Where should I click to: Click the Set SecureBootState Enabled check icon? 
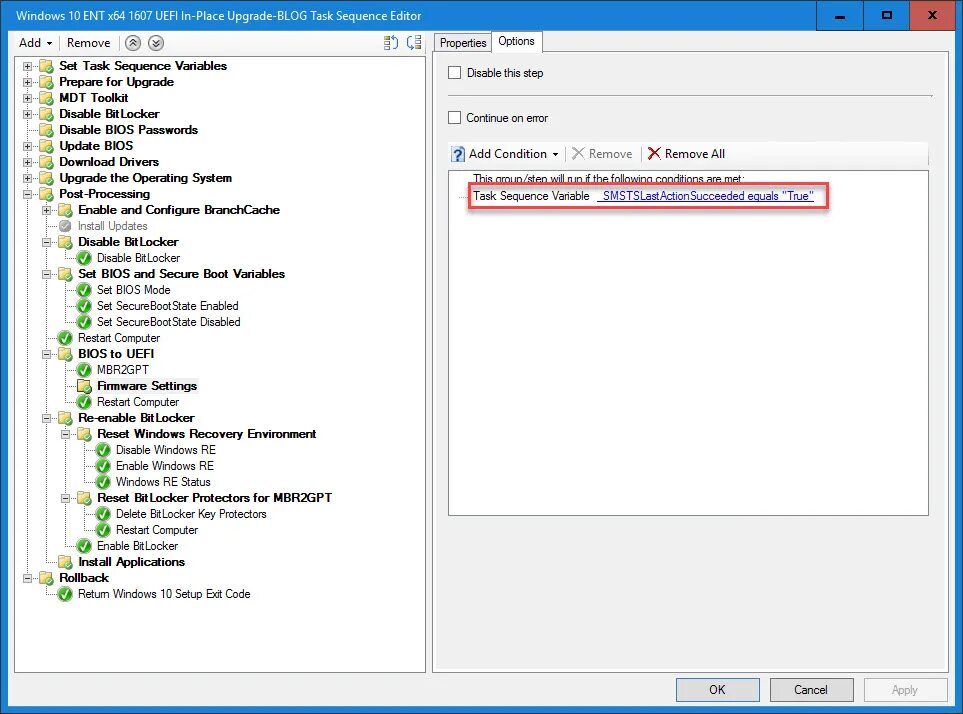click(84, 306)
